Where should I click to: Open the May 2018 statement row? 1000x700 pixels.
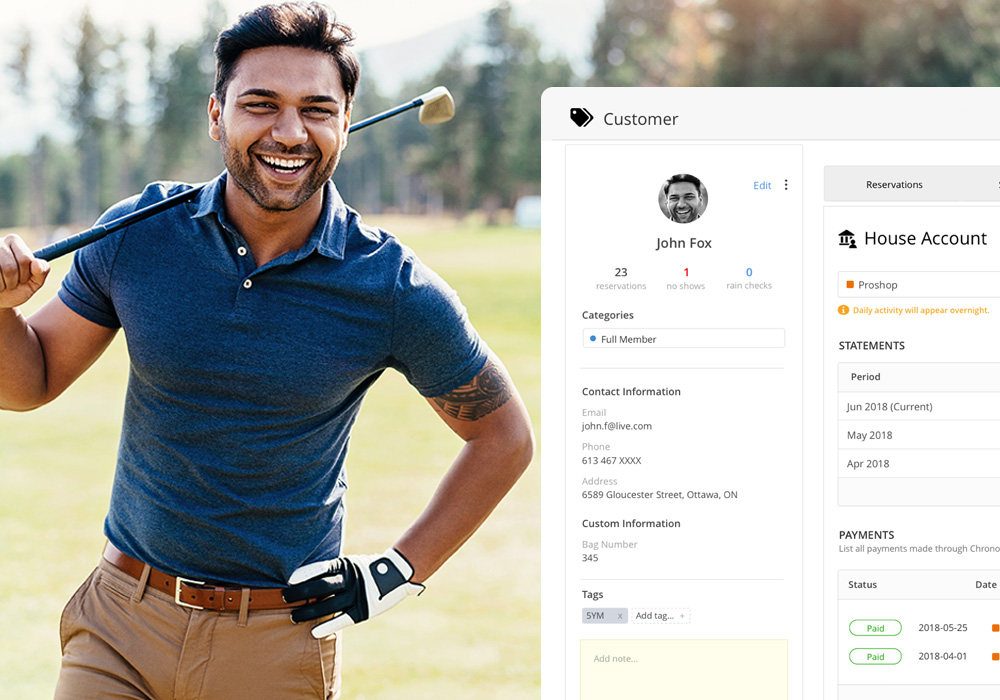click(x=918, y=435)
